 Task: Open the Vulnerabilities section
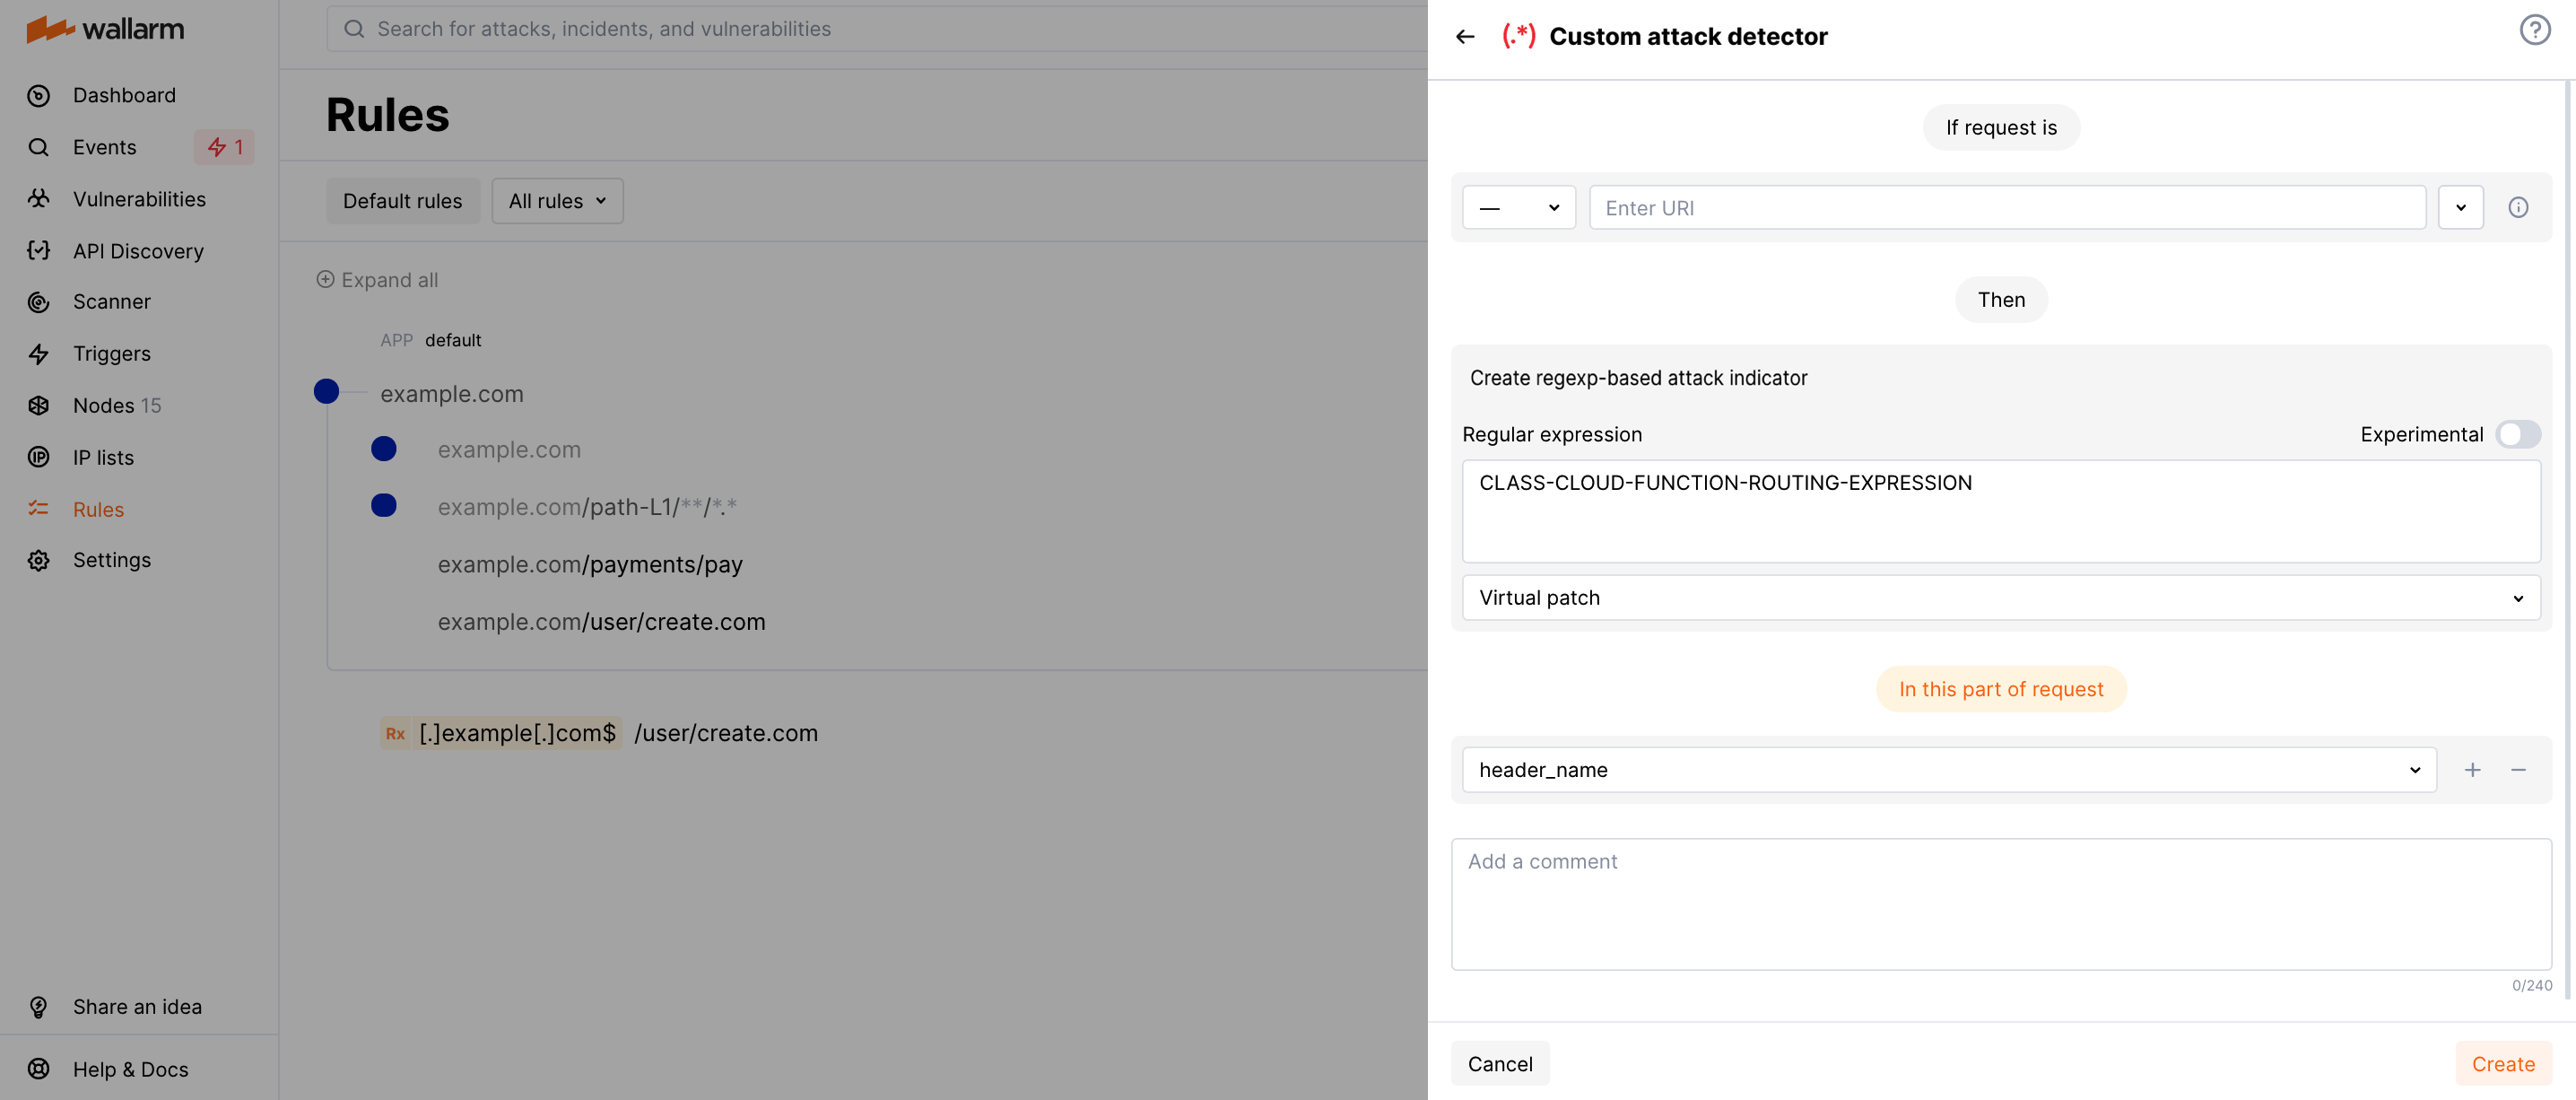(x=138, y=199)
